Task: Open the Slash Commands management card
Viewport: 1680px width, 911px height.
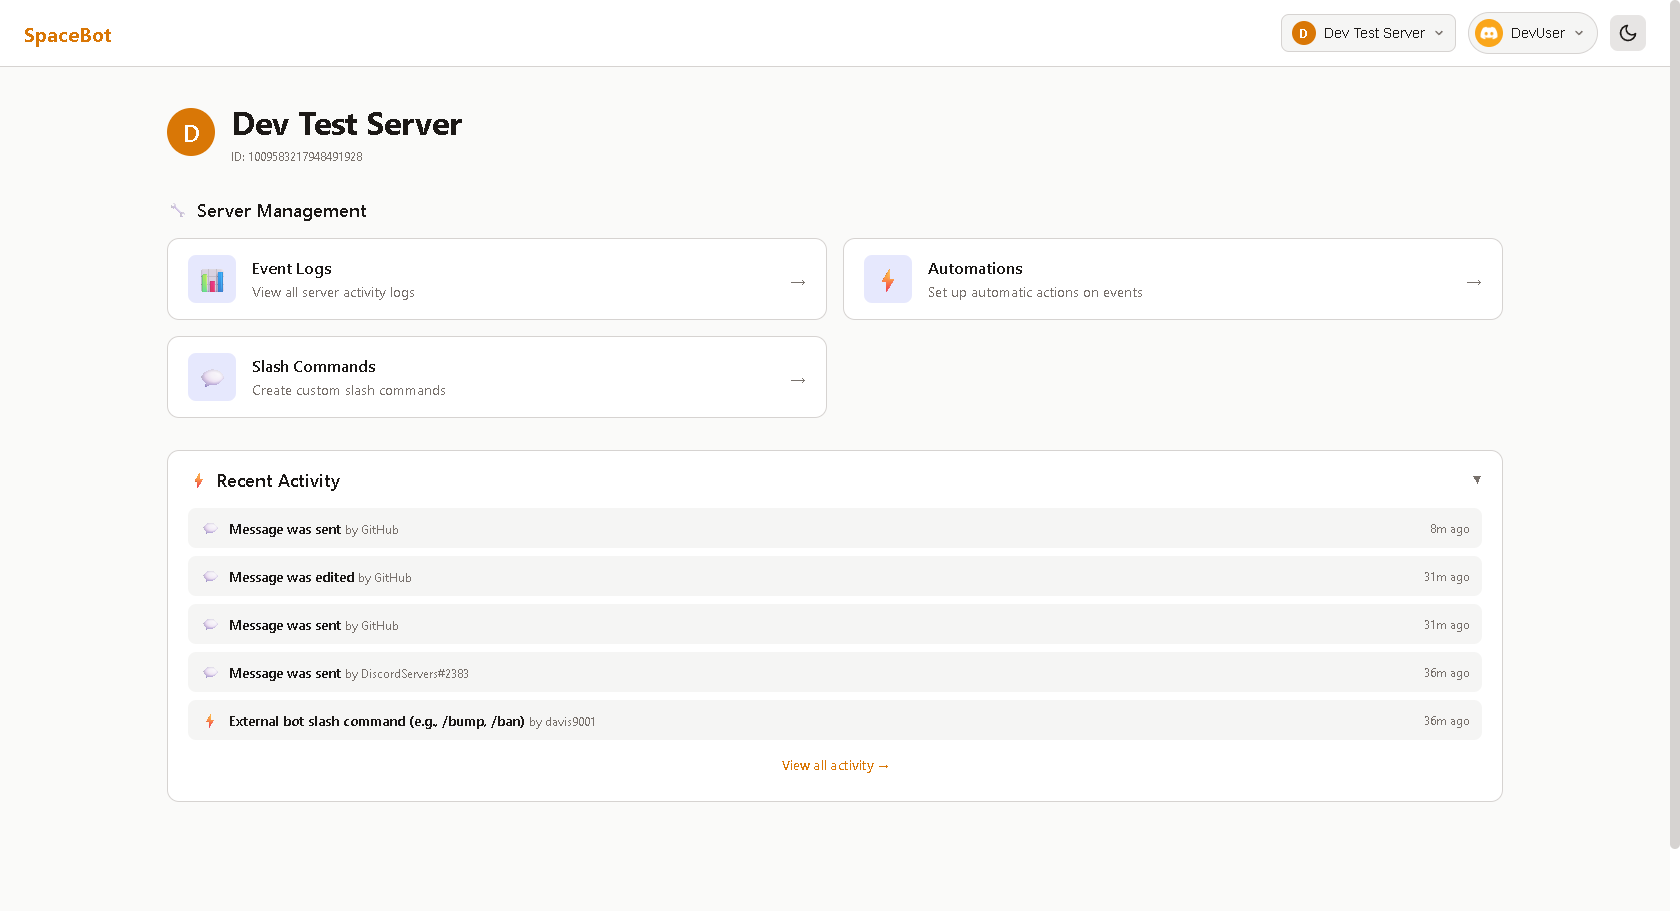Action: (496, 377)
